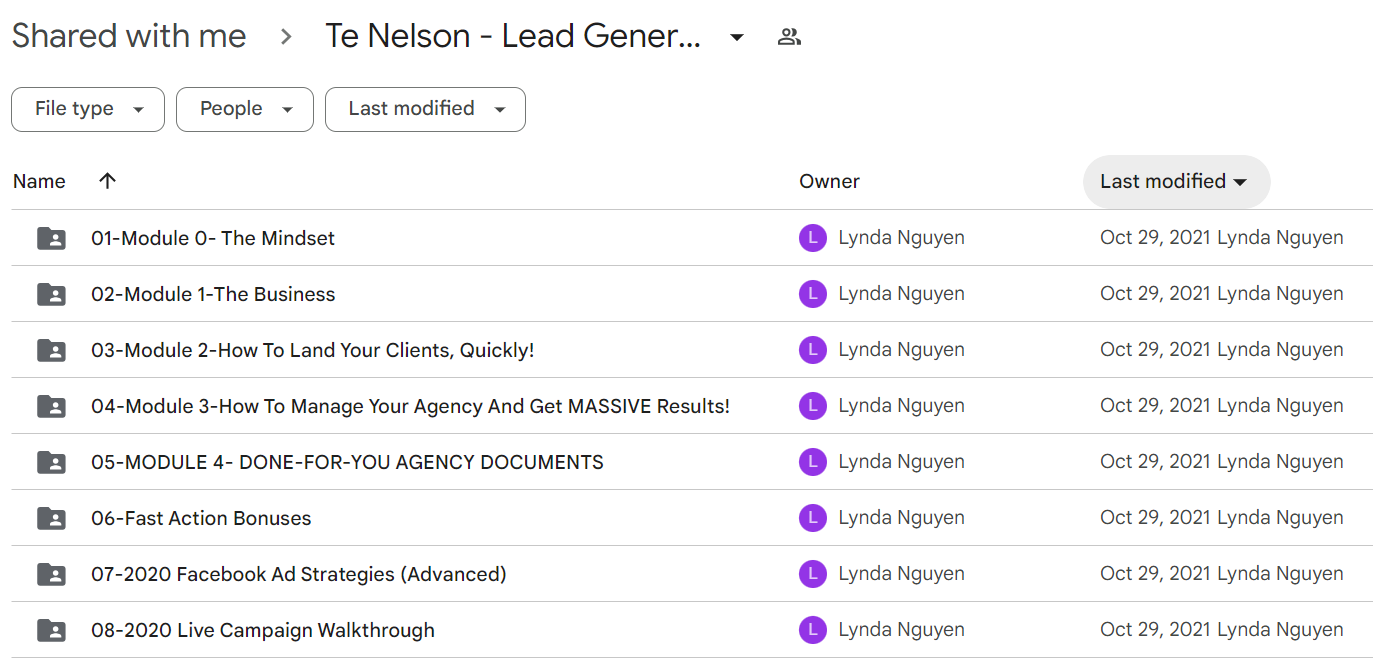Click the folder icon for 04-Module 3
This screenshot has height=658, width=1373.
pos(51,406)
